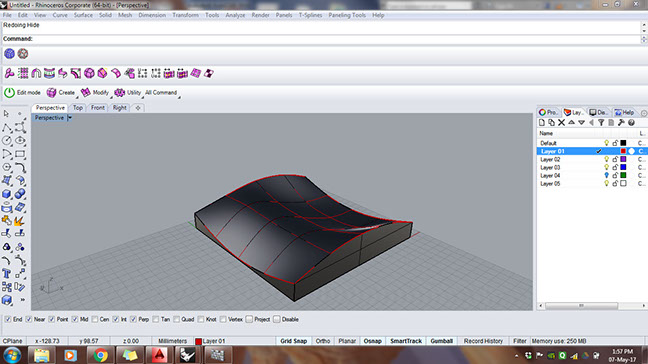
Task: Toggle Ortho in status bar
Action: 323,341
